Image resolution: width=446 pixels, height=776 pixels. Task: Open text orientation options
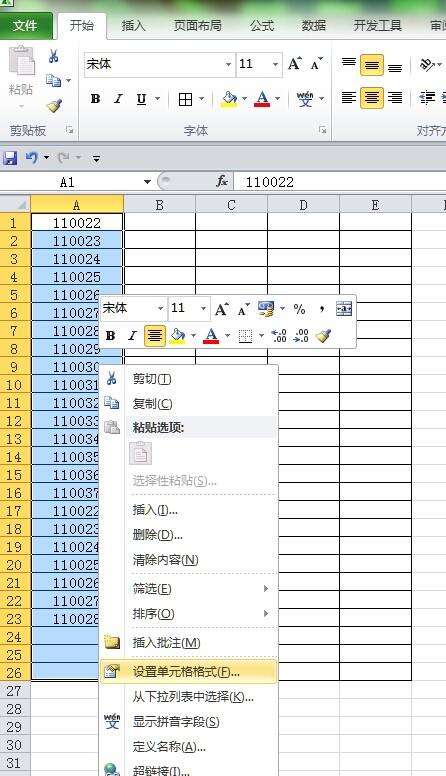427,64
